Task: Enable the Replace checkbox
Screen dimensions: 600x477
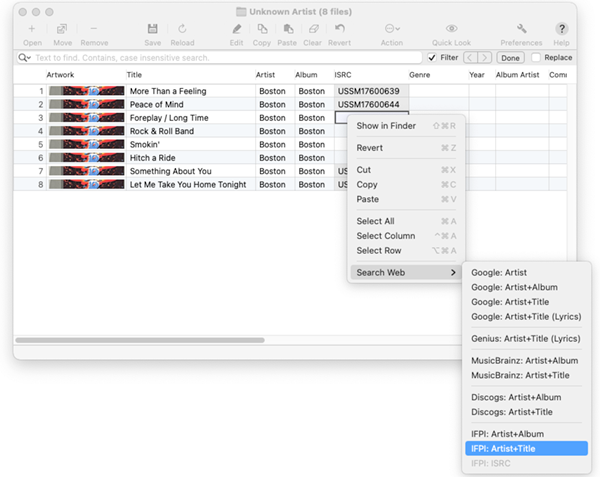Action: [536, 57]
